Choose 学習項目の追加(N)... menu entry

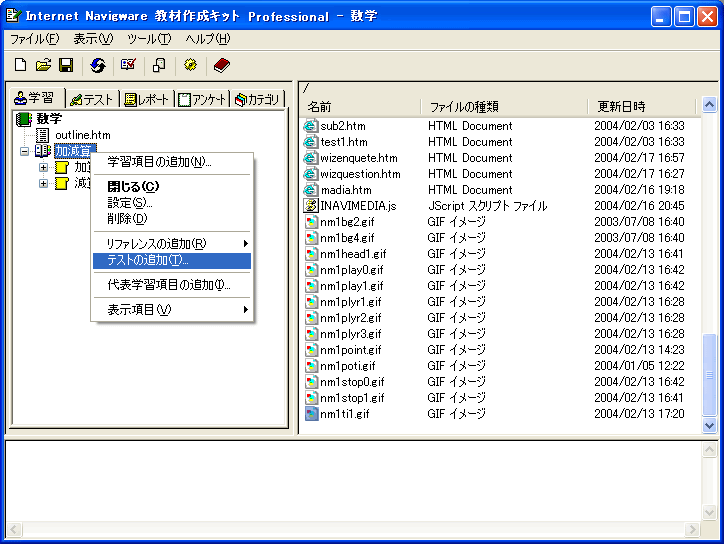[x=172, y=162]
